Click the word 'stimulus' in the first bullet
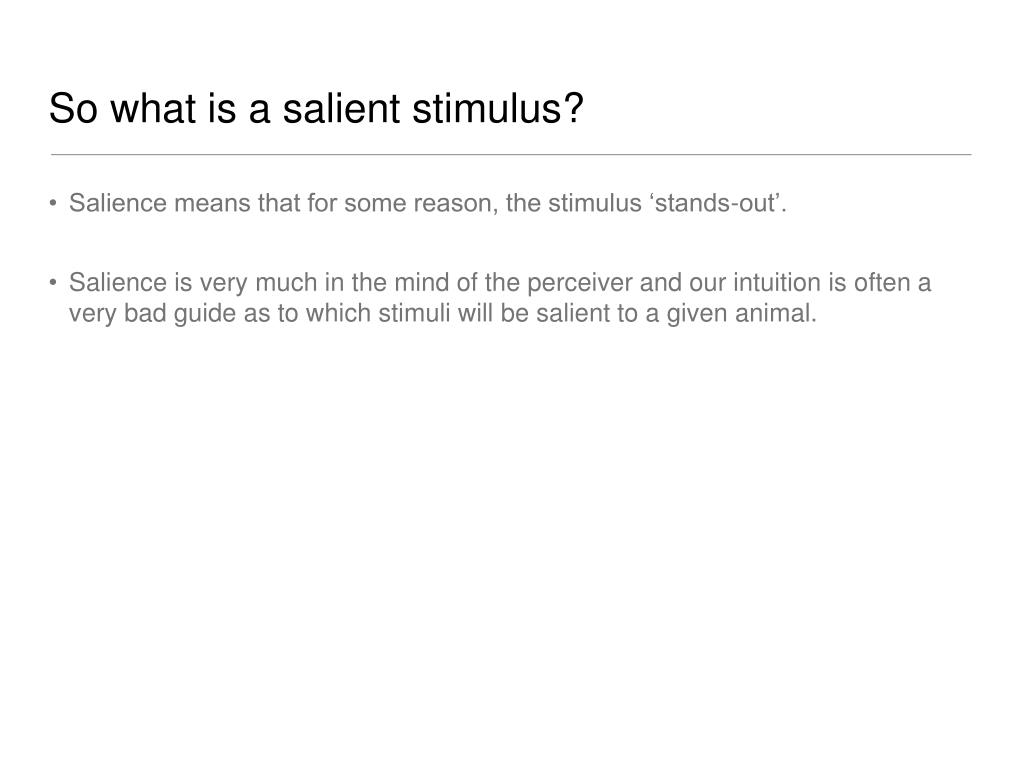Viewport: 1023px width, 767px height. pyautogui.click(x=595, y=203)
